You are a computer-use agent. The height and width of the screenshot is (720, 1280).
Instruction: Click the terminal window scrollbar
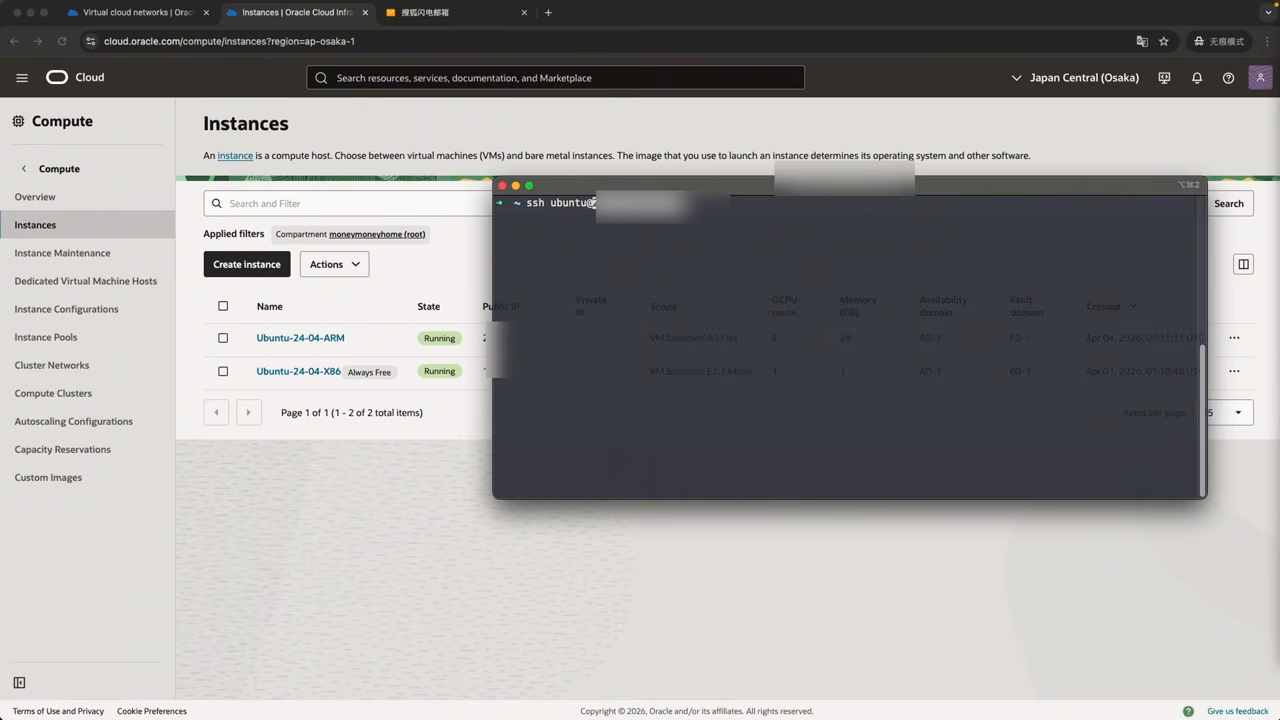point(1202,418)
